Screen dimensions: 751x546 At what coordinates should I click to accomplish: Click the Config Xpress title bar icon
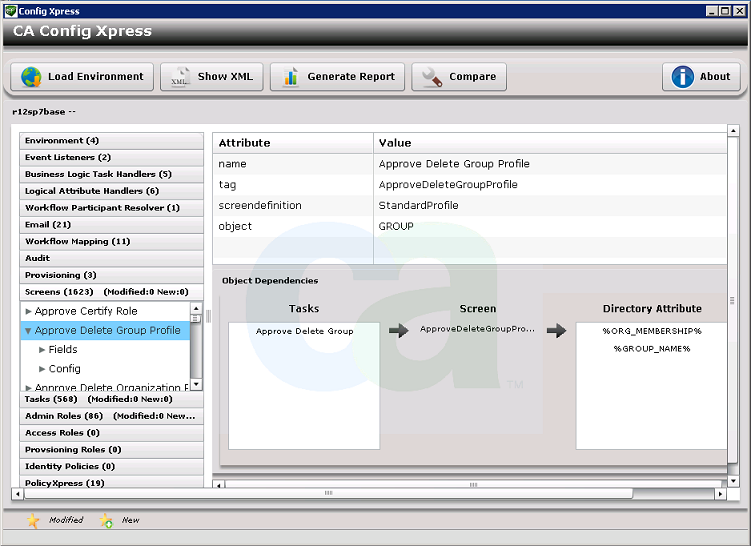pos(10,11)
